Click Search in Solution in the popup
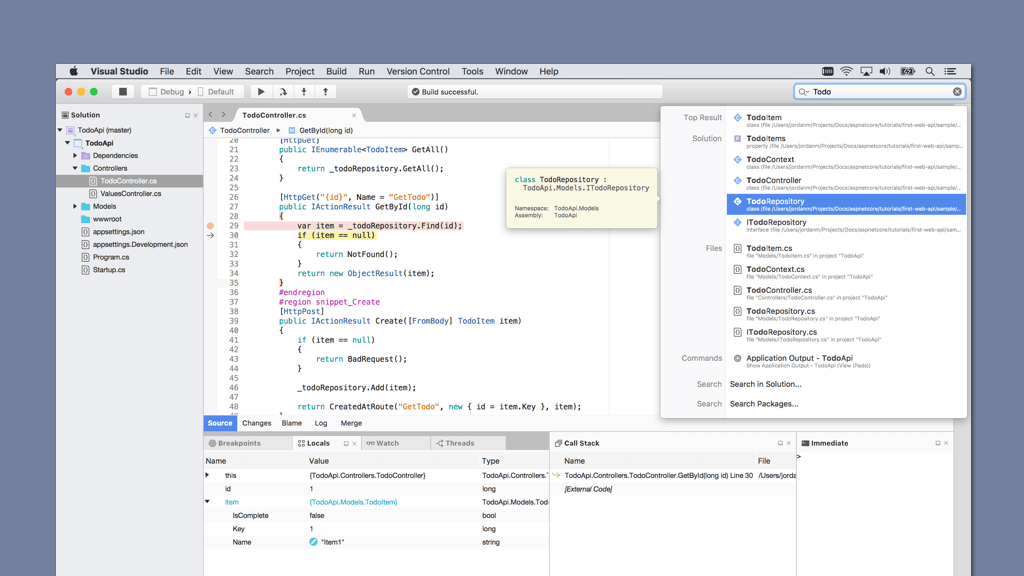1024x576 pixels. (767, 384)
